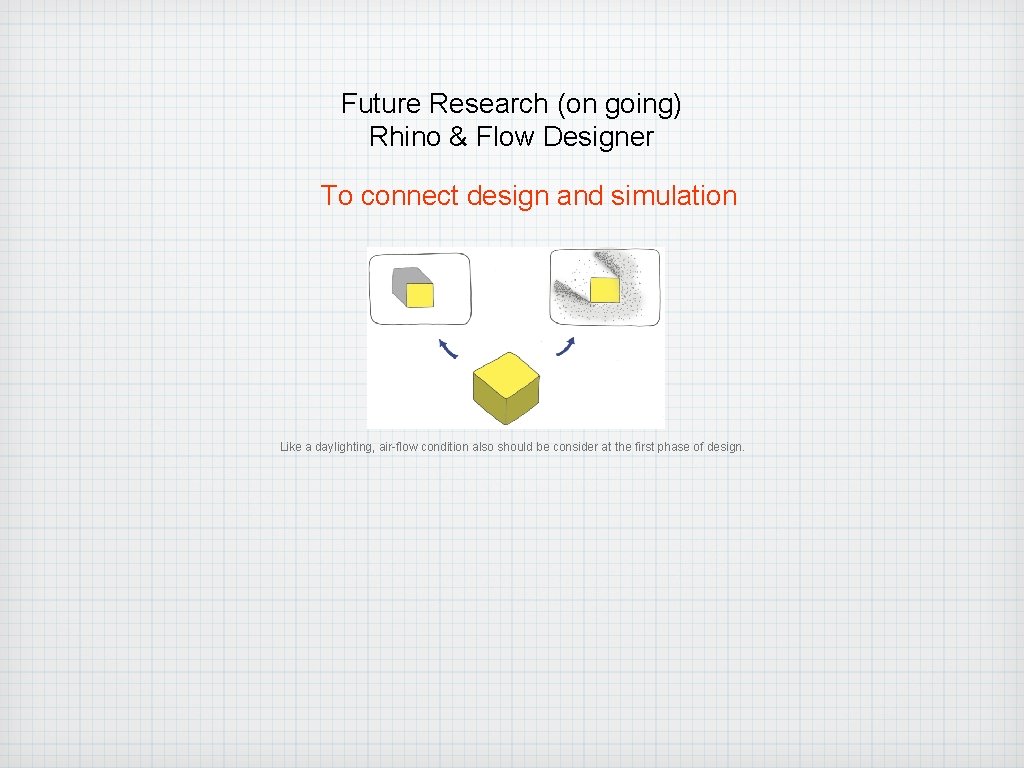Click the 'Future Research (on going)' title line
Viewport: 1024px width, 768px height.
(x=511, y=104)
